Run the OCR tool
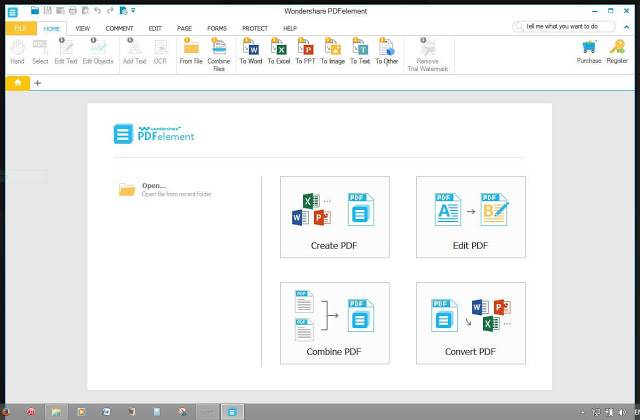640x420 pixels. tap(160, 52)
